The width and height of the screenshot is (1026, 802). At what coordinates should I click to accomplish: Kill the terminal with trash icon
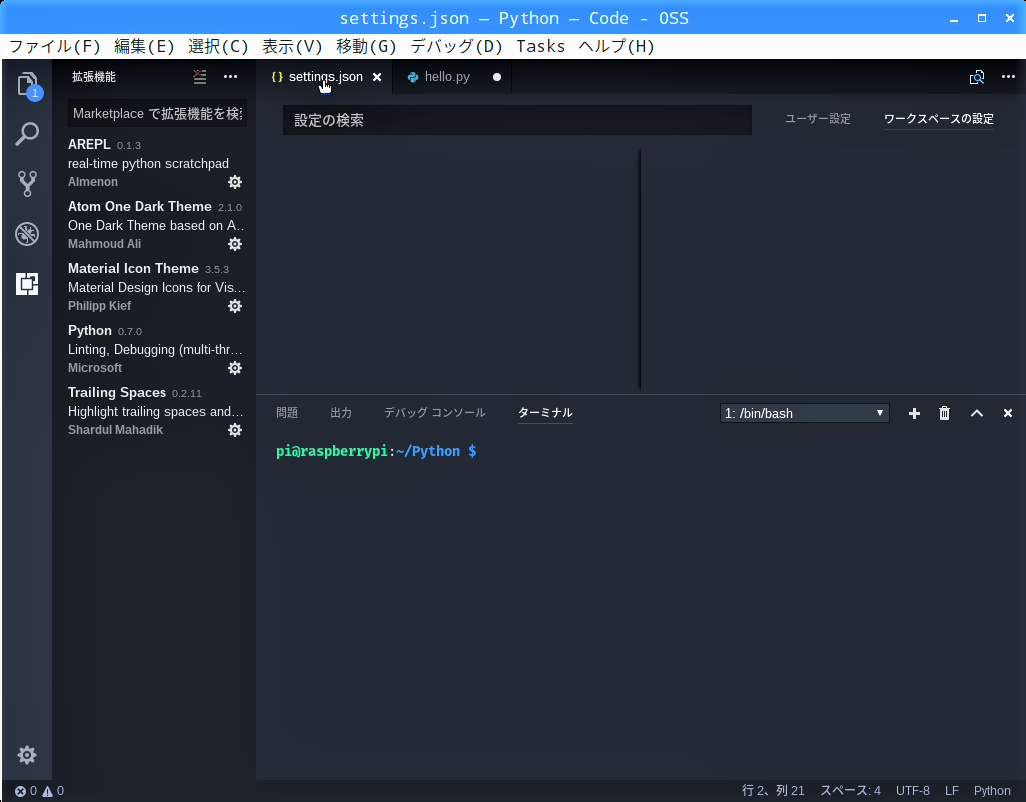[944, 413]
